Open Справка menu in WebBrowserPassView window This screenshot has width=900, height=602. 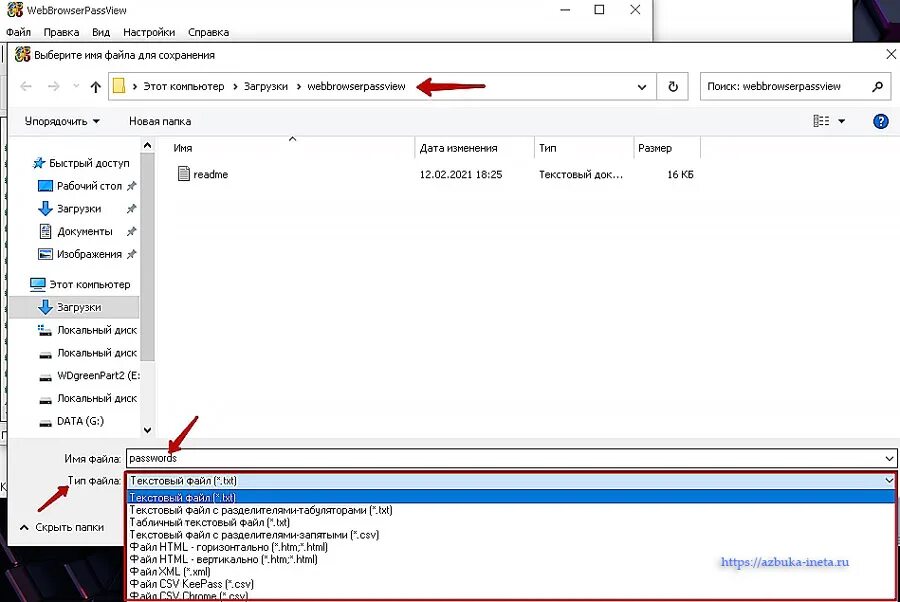pyautogui.click(x=208, y=32)
